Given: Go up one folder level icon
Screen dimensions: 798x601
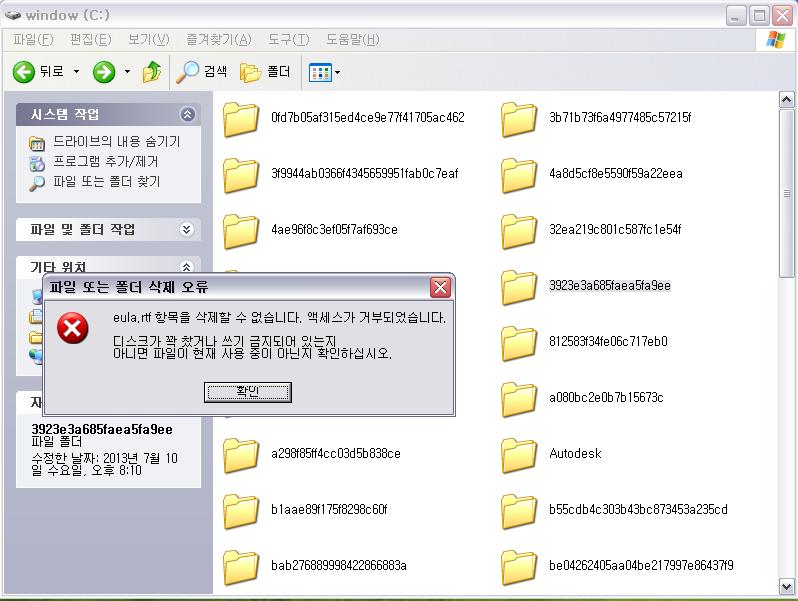Looking at the screenshot, I should (x=152, y=72).
